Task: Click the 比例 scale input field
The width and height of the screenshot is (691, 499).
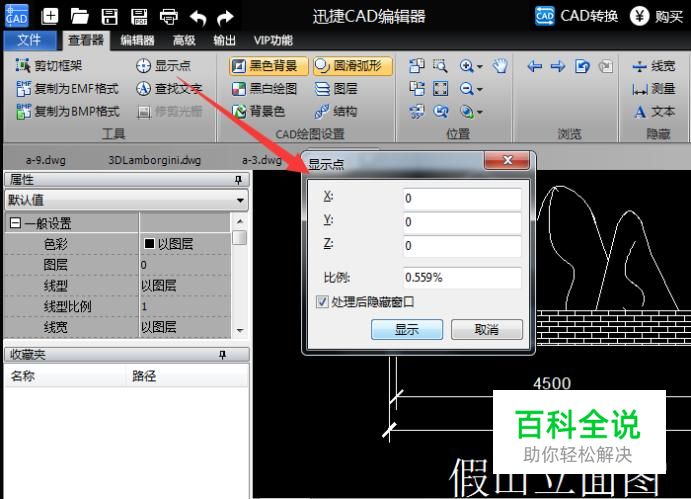Action: pyautogui.click(x=462, y=278)
